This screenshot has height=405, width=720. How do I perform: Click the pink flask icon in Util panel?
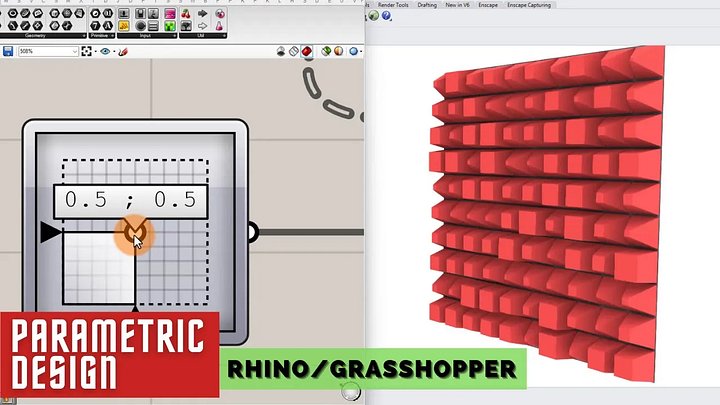[x=219, y=26]
